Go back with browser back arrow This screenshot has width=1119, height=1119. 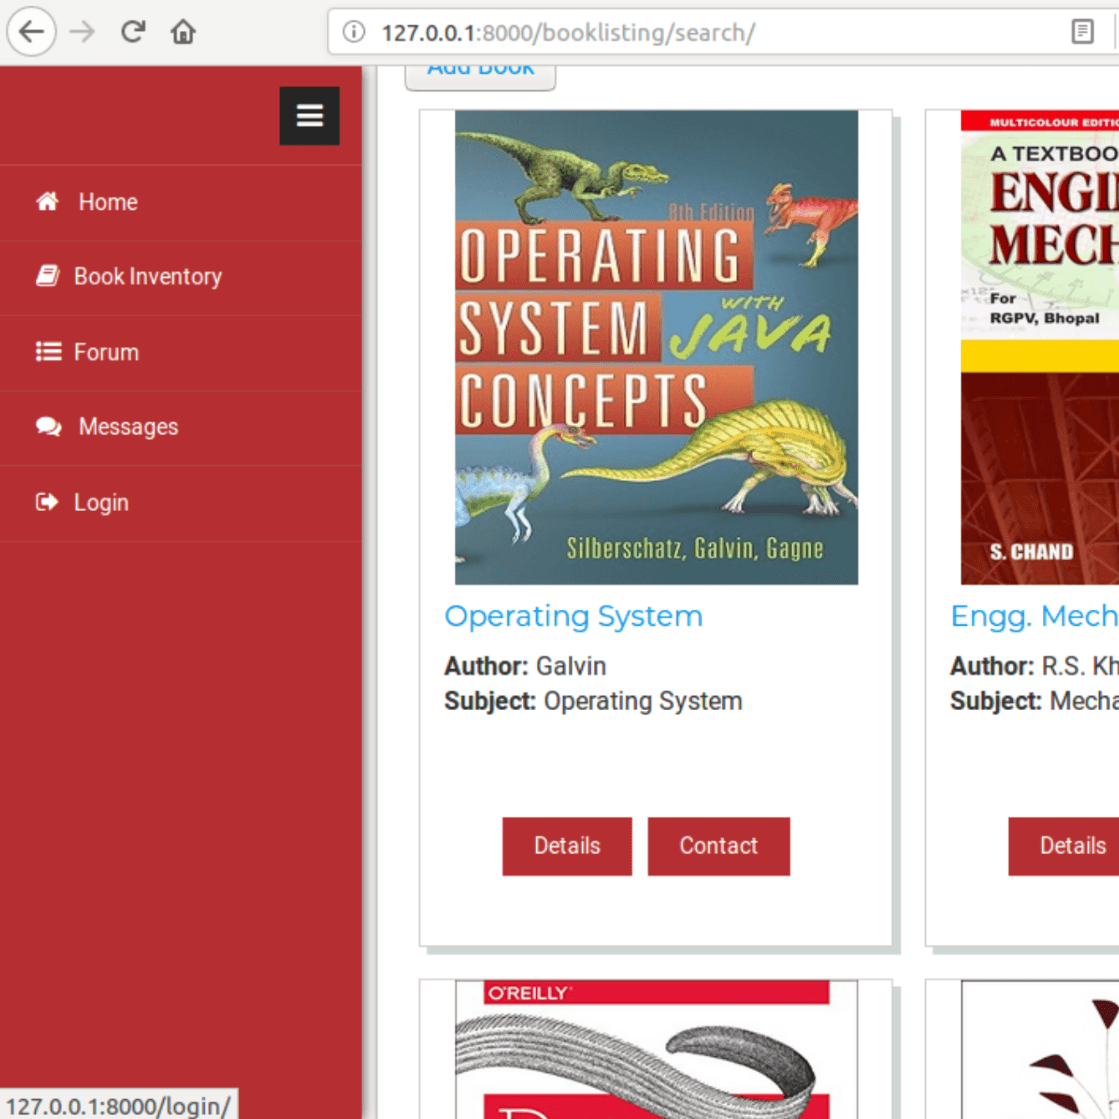[x=31, y=32]
